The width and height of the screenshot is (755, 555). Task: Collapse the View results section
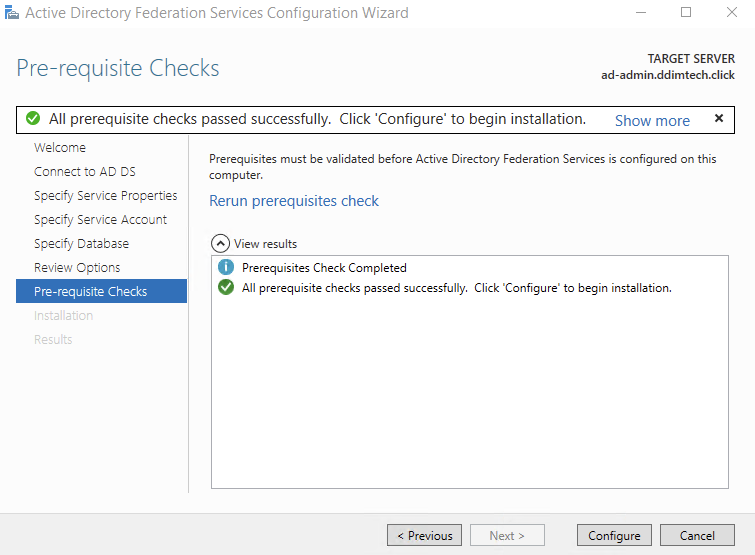220,244
